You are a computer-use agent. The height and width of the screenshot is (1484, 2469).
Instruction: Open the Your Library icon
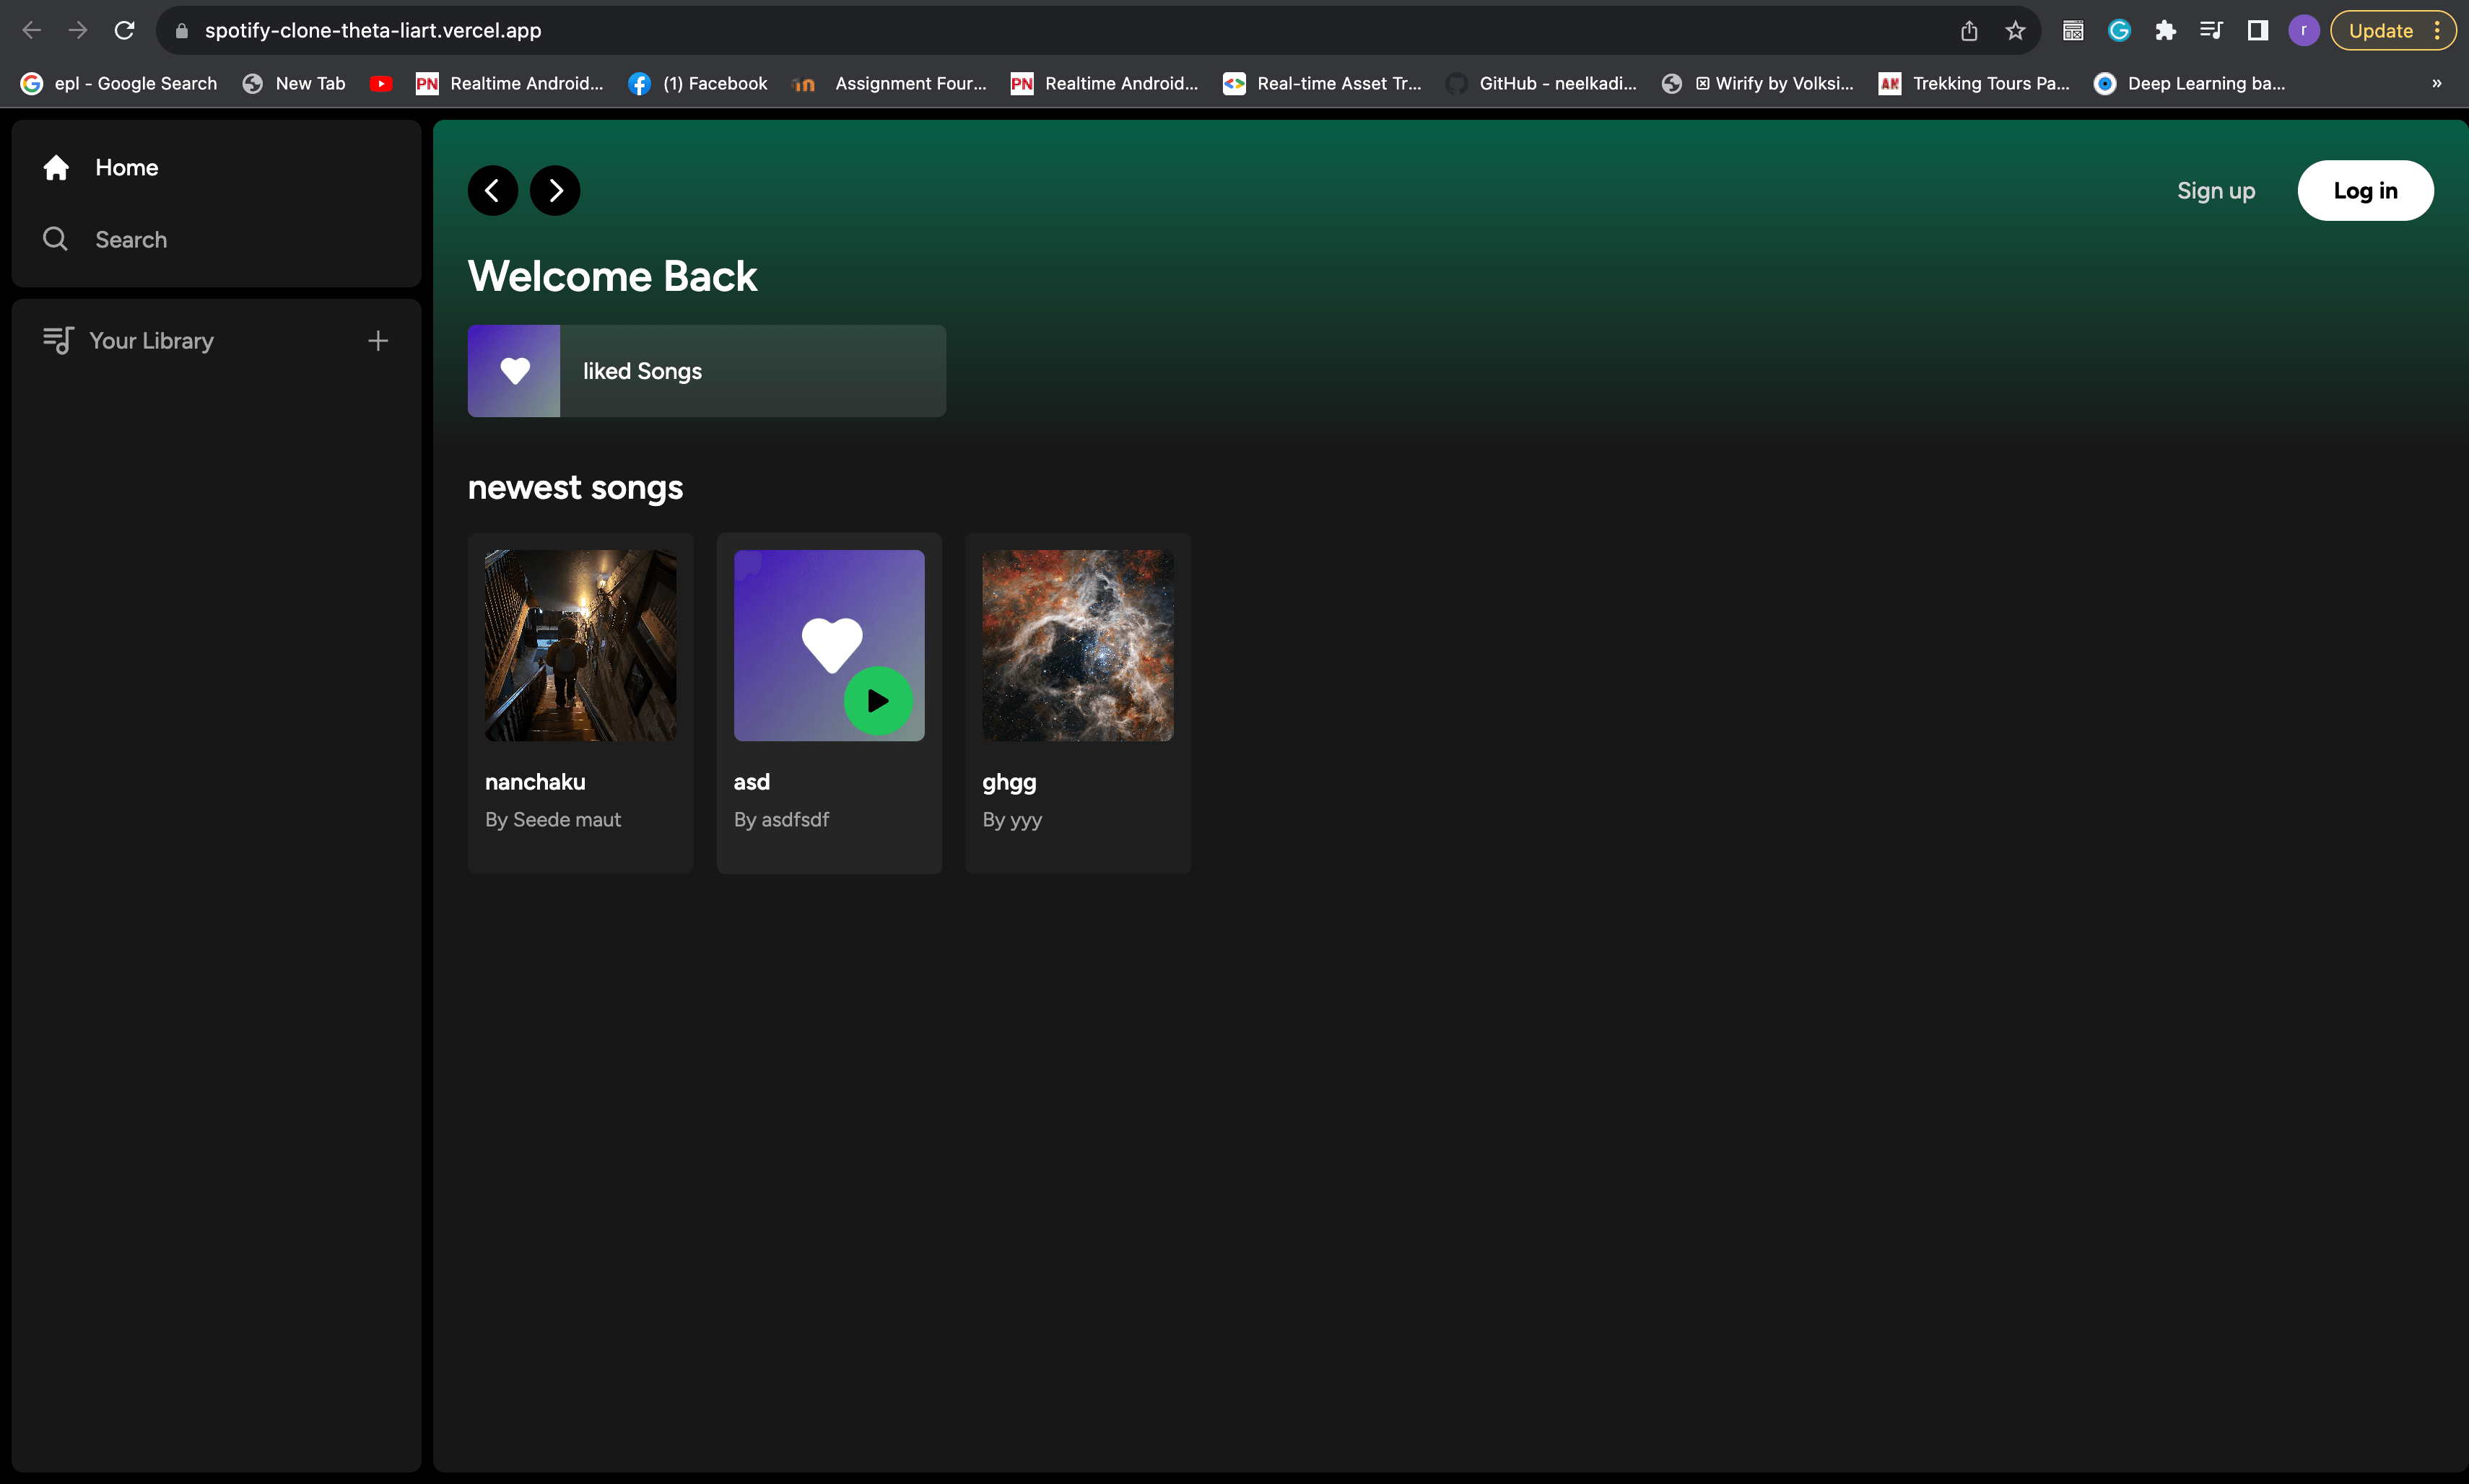[58, 341]
